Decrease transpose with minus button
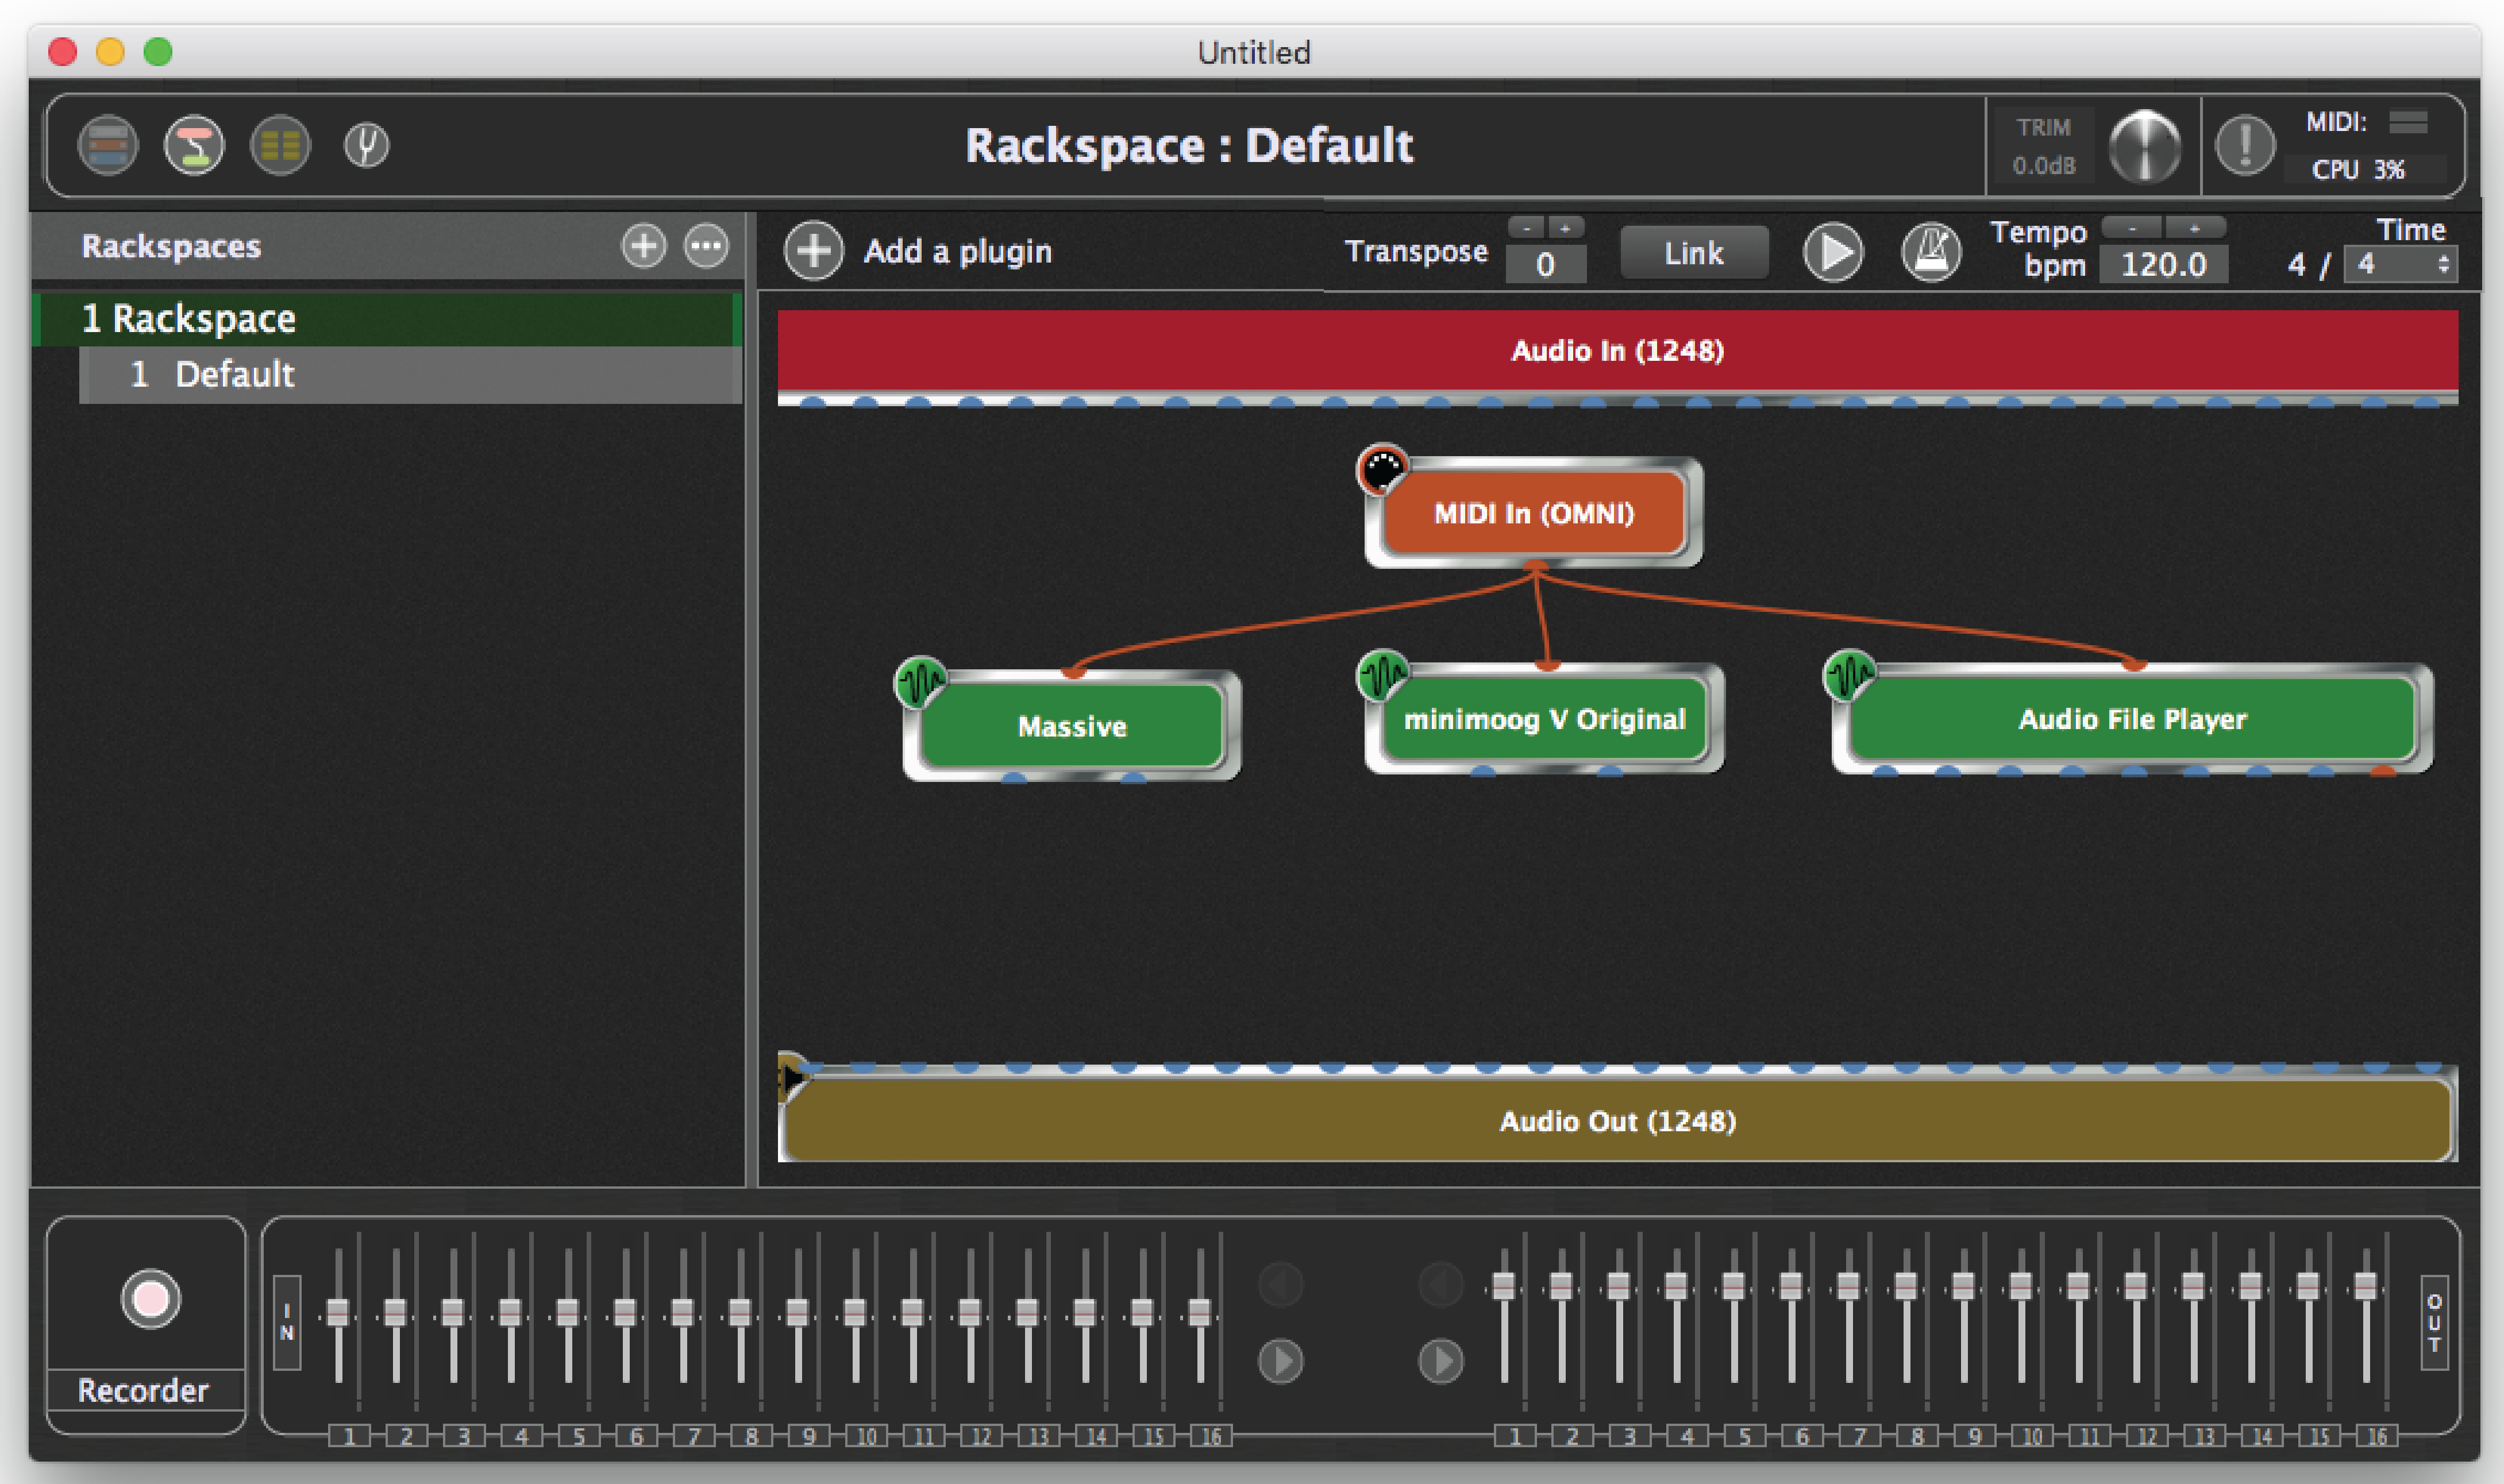The width and height of the screenshot is (2504, 1484). (x=1526, y=228)
